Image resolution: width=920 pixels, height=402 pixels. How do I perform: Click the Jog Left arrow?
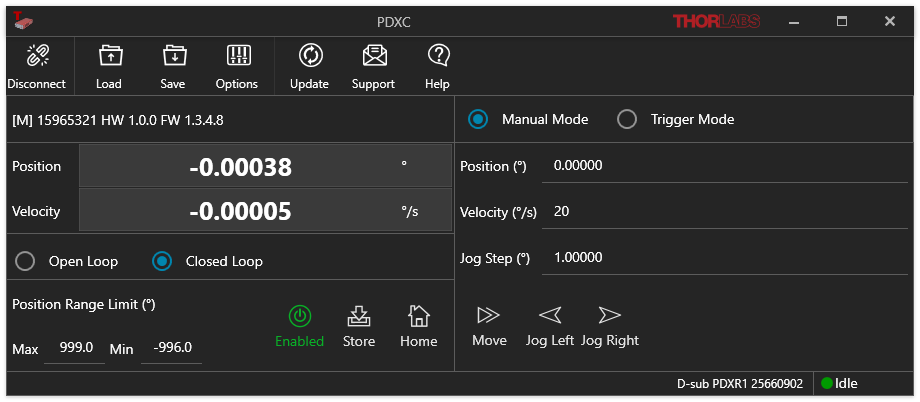(x=549, y=315)
